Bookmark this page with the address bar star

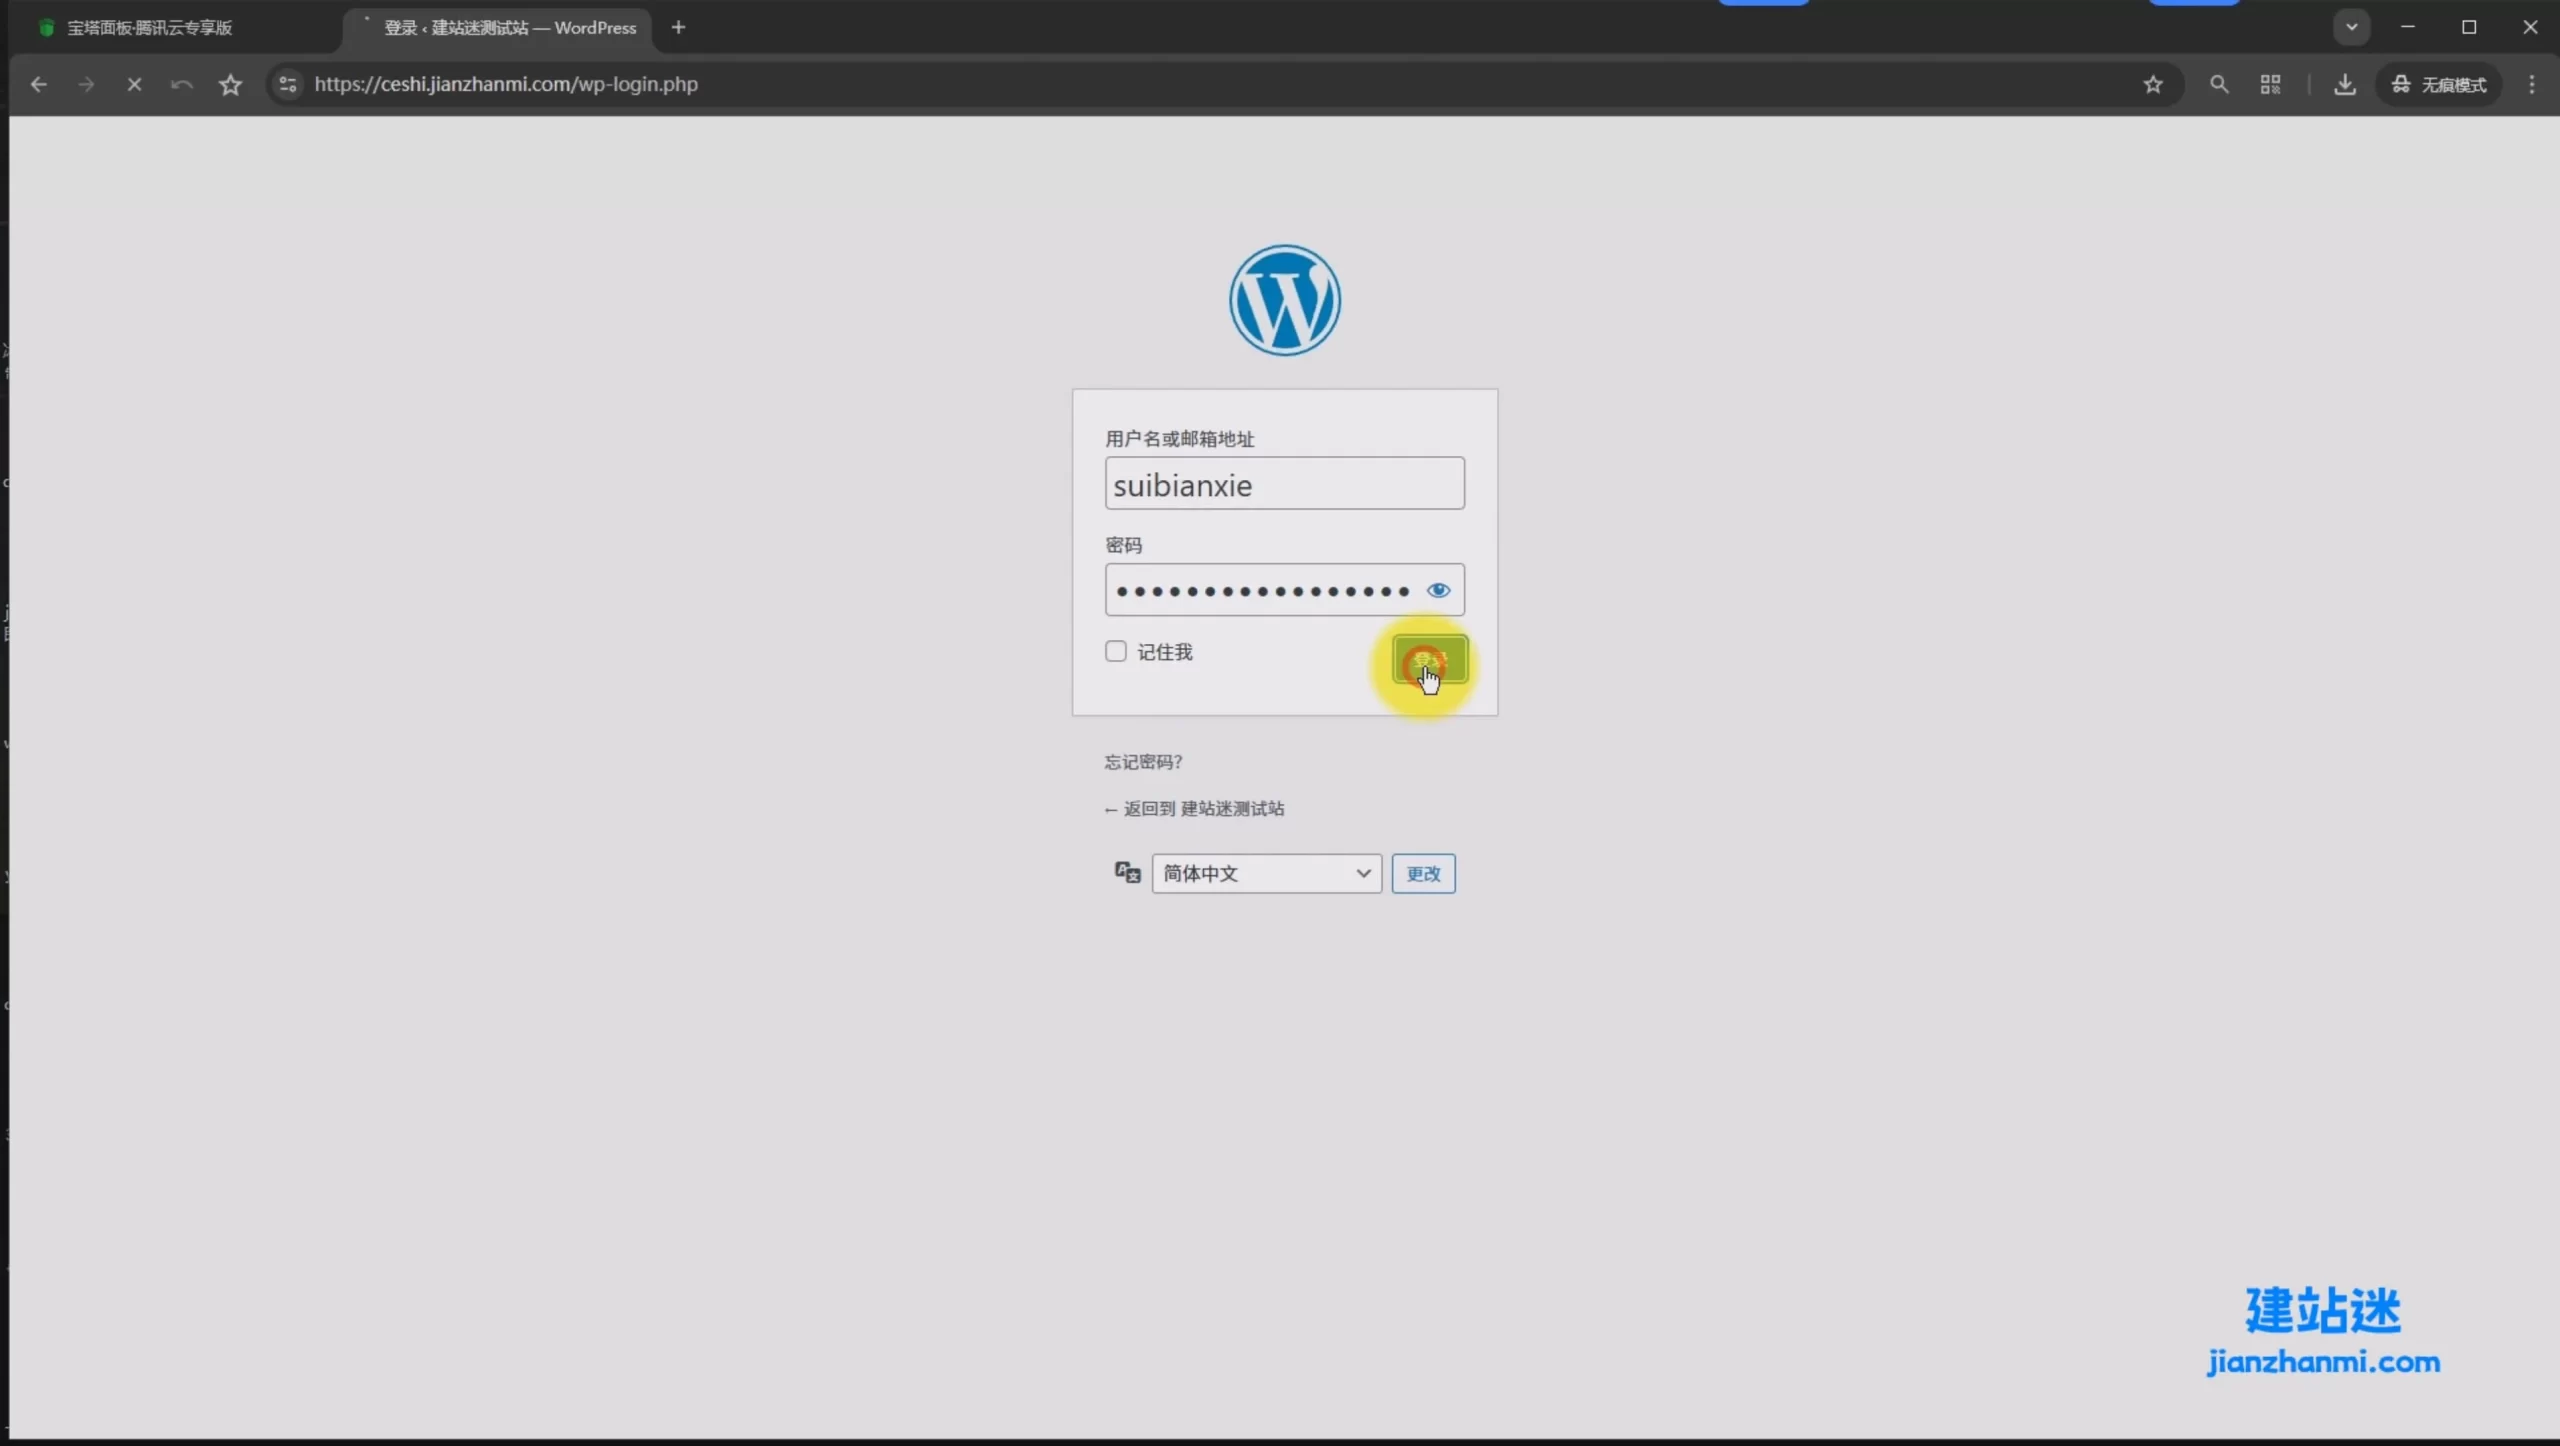(2152, 84)
